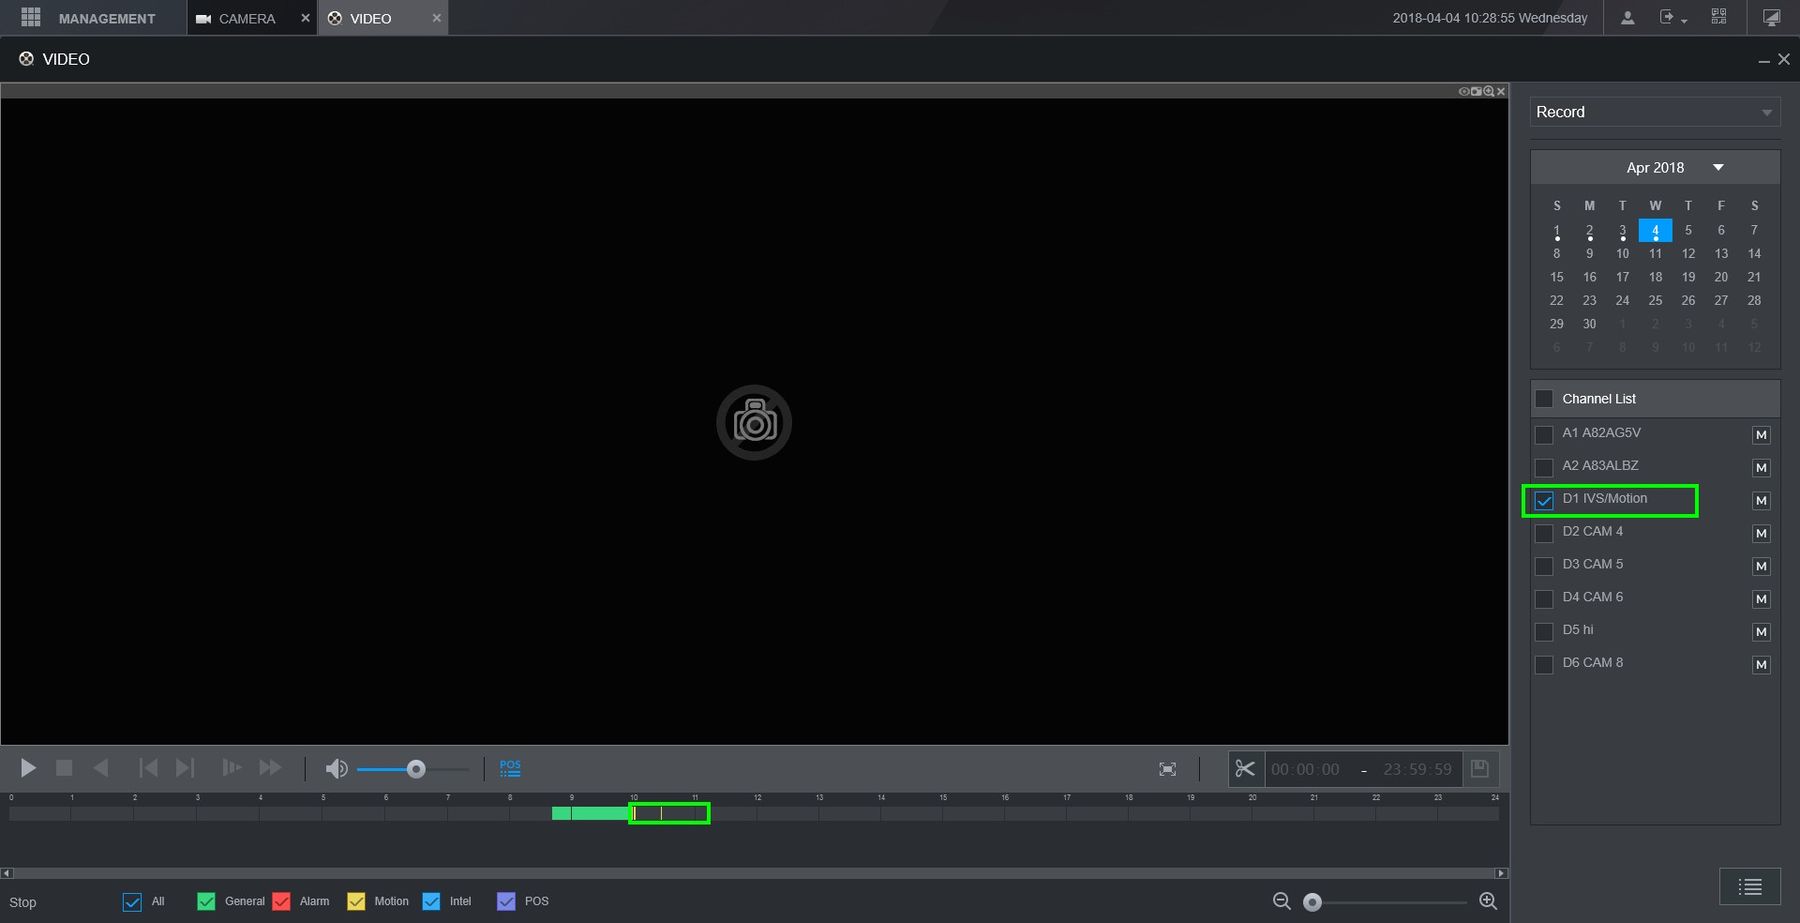This screenshot has height=923, width=1800.
Task: Click the green recording on timeline
Action: pyautogui.click(x=592, y=814)
